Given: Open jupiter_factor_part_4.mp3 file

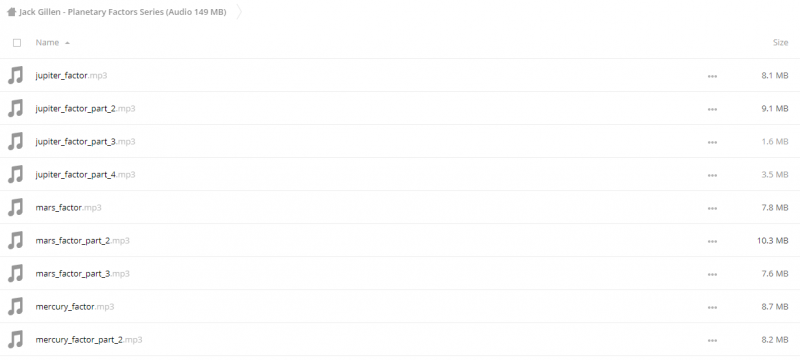Looking at the screenshot, I should (85, 174).
